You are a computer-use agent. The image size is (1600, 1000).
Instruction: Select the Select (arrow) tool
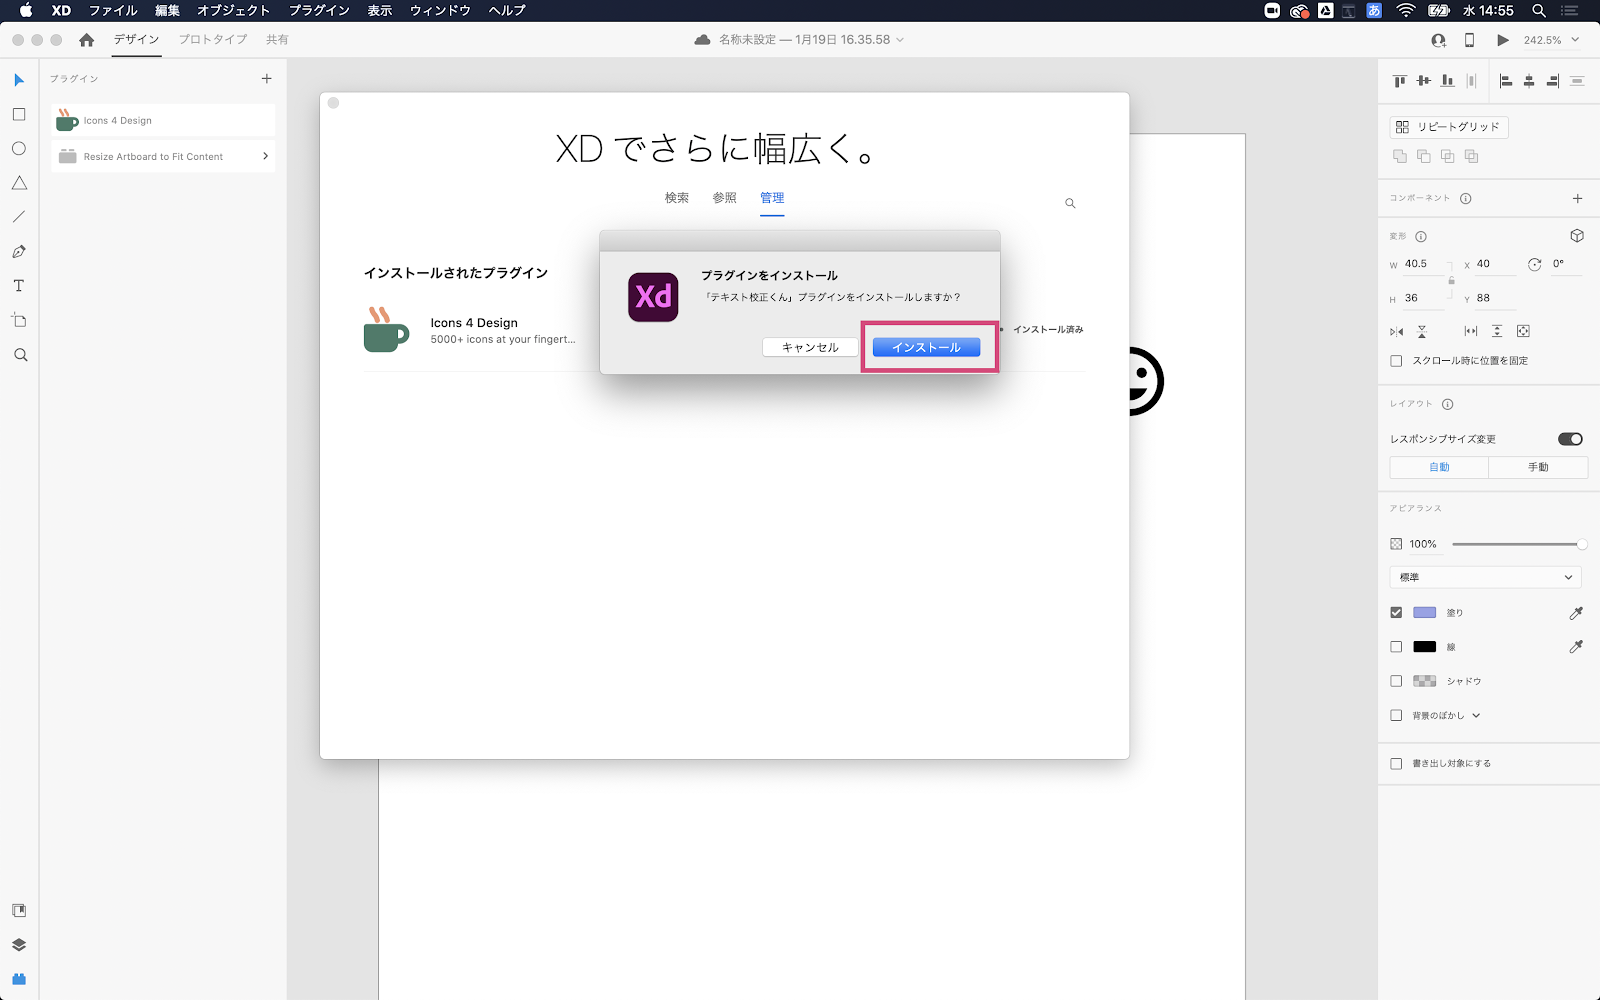tap(19, 80)
